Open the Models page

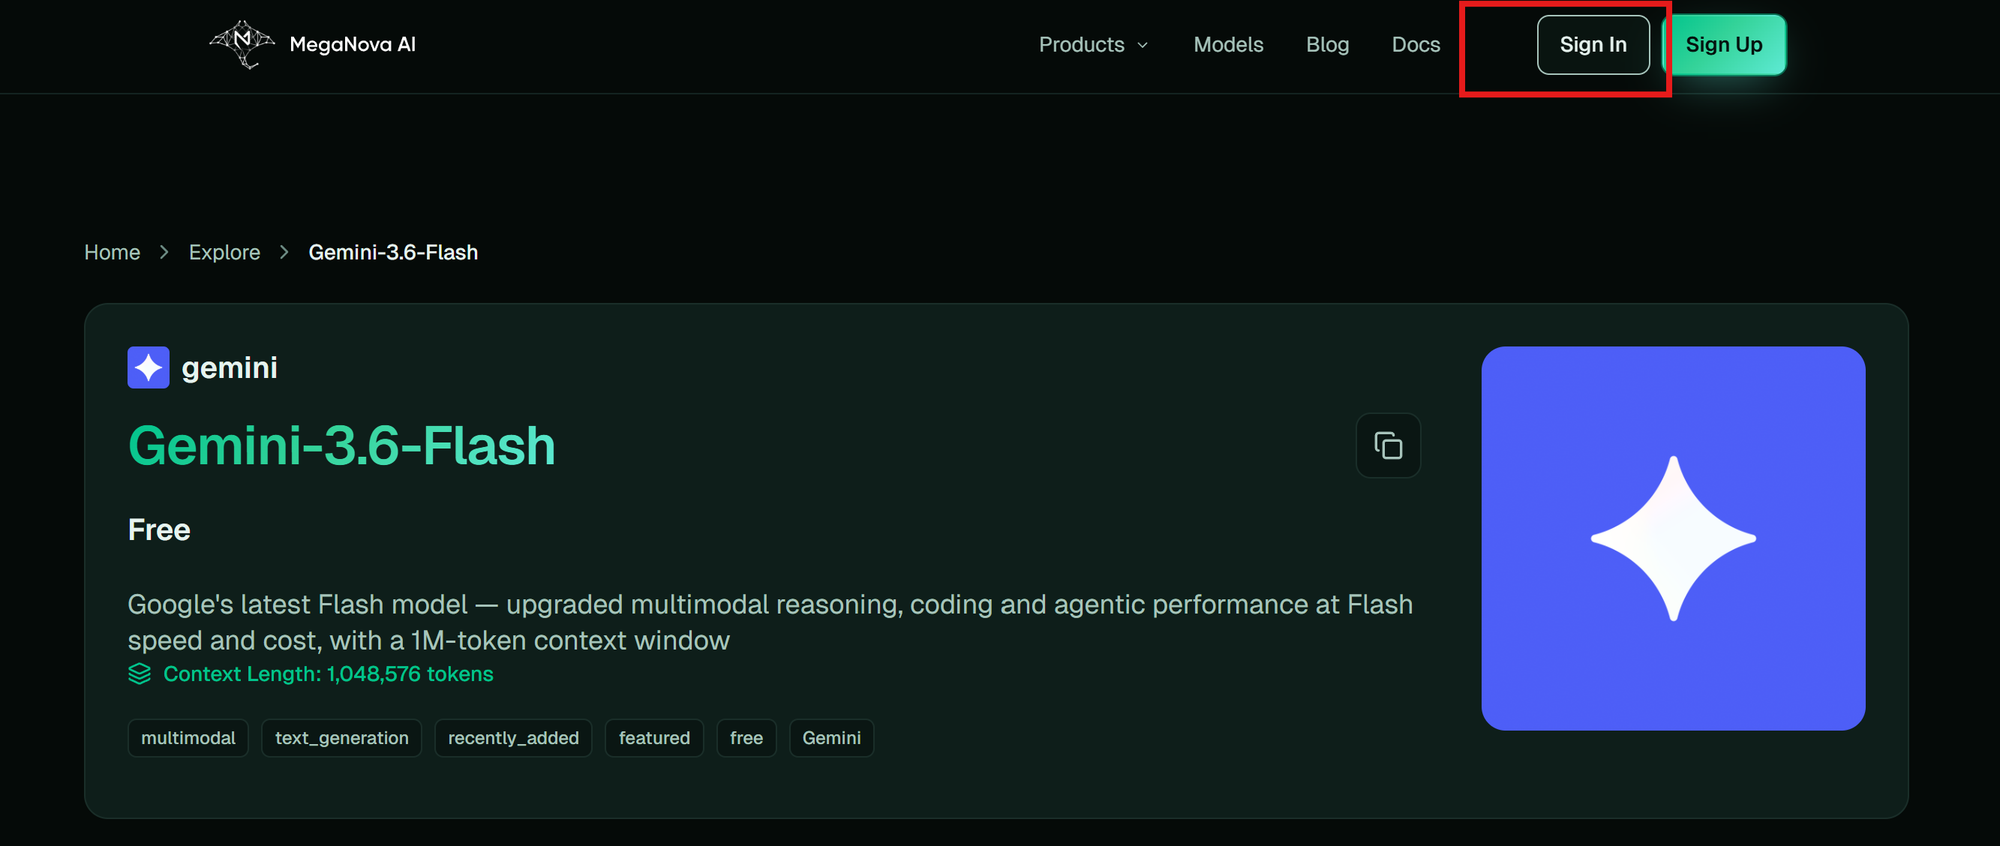click(1228, 45)
